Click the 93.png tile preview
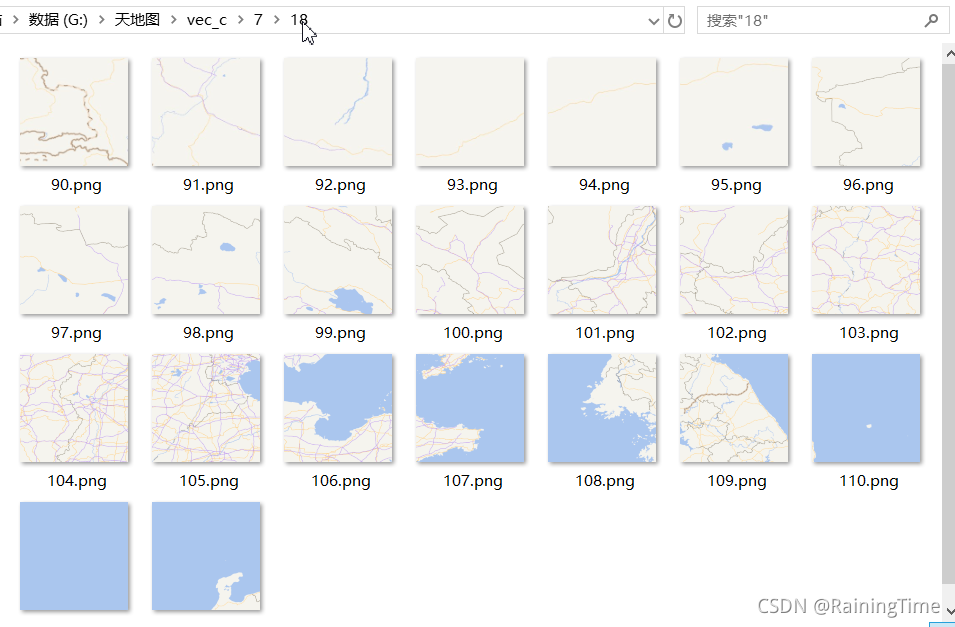The image size is (955, 627). tap(470, 112)
